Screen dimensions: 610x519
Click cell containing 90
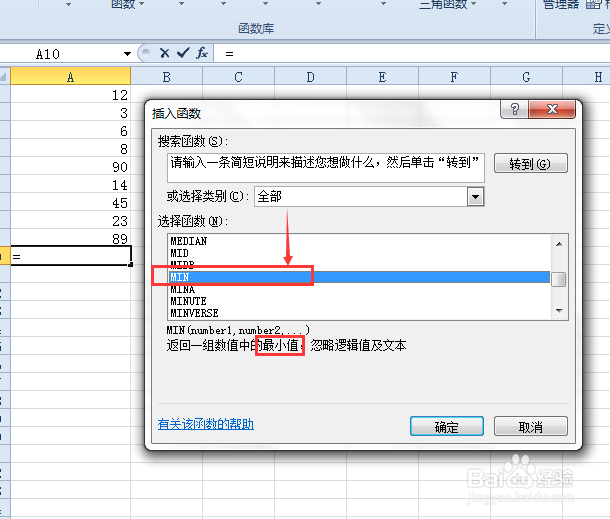coord(70,166)
